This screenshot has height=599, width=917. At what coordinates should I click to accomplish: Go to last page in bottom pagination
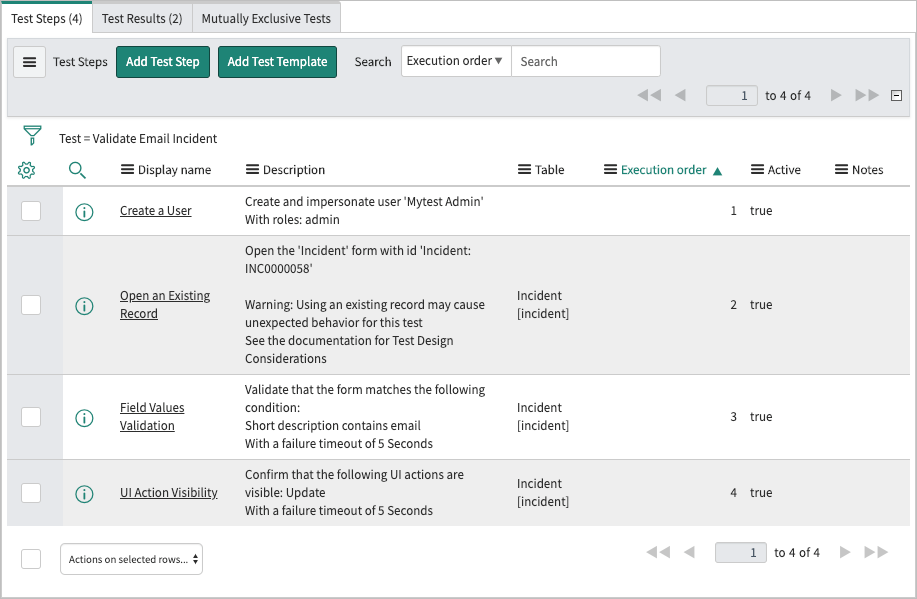(876, 552)
